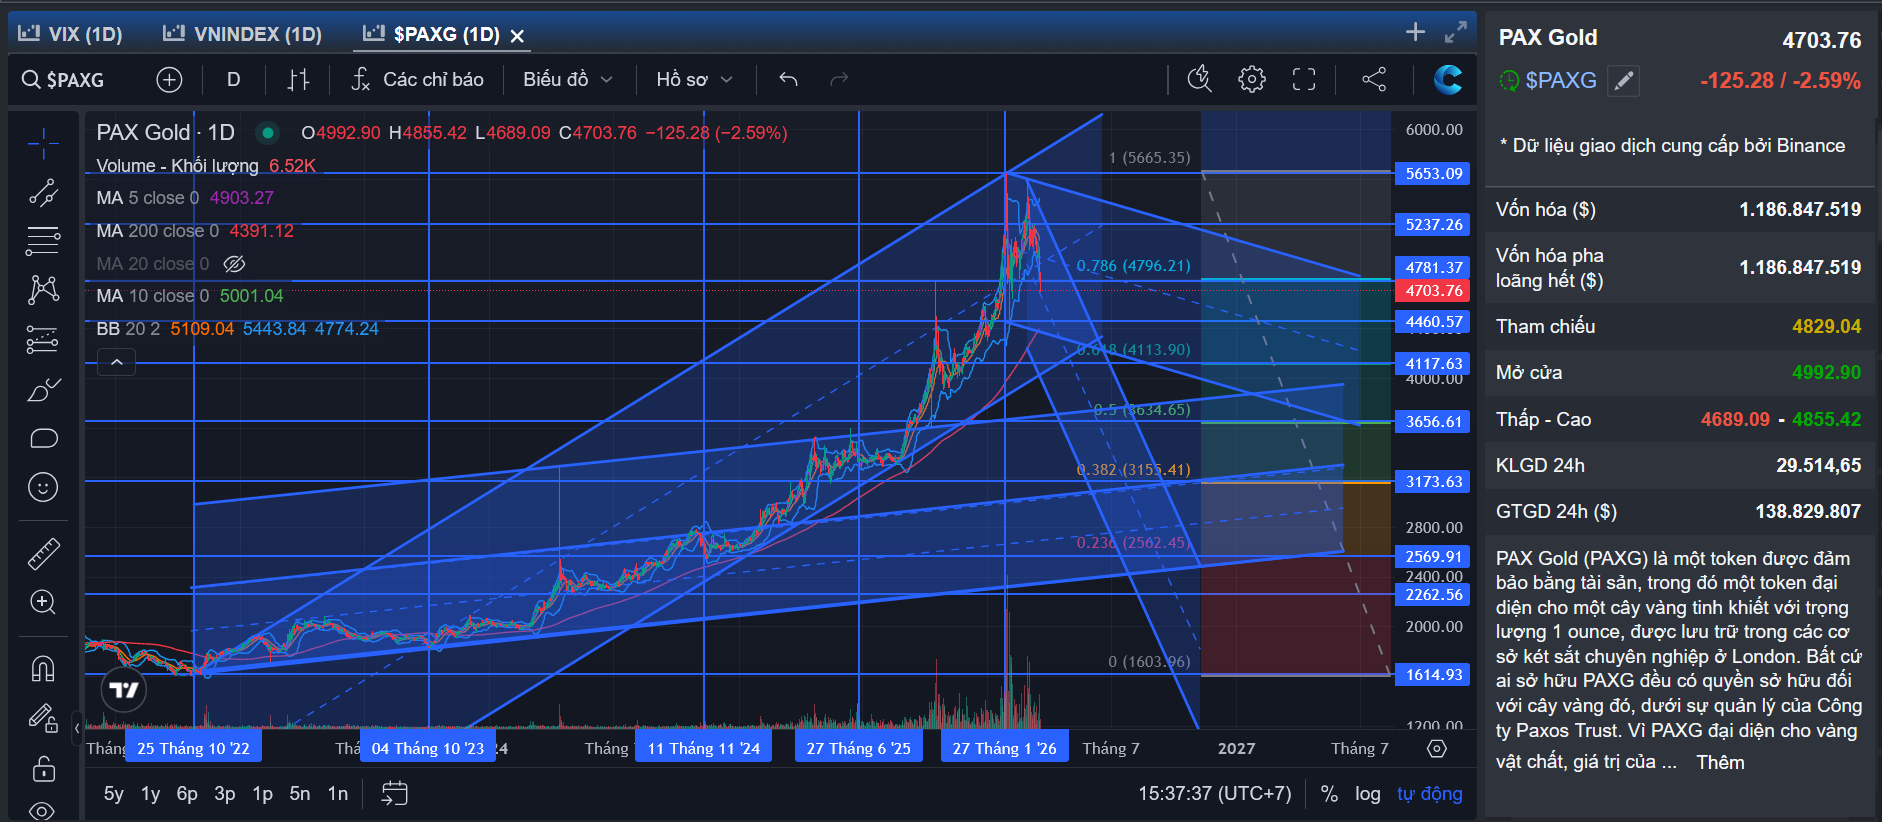Expand the chart panel to full size

[1456, 32]
